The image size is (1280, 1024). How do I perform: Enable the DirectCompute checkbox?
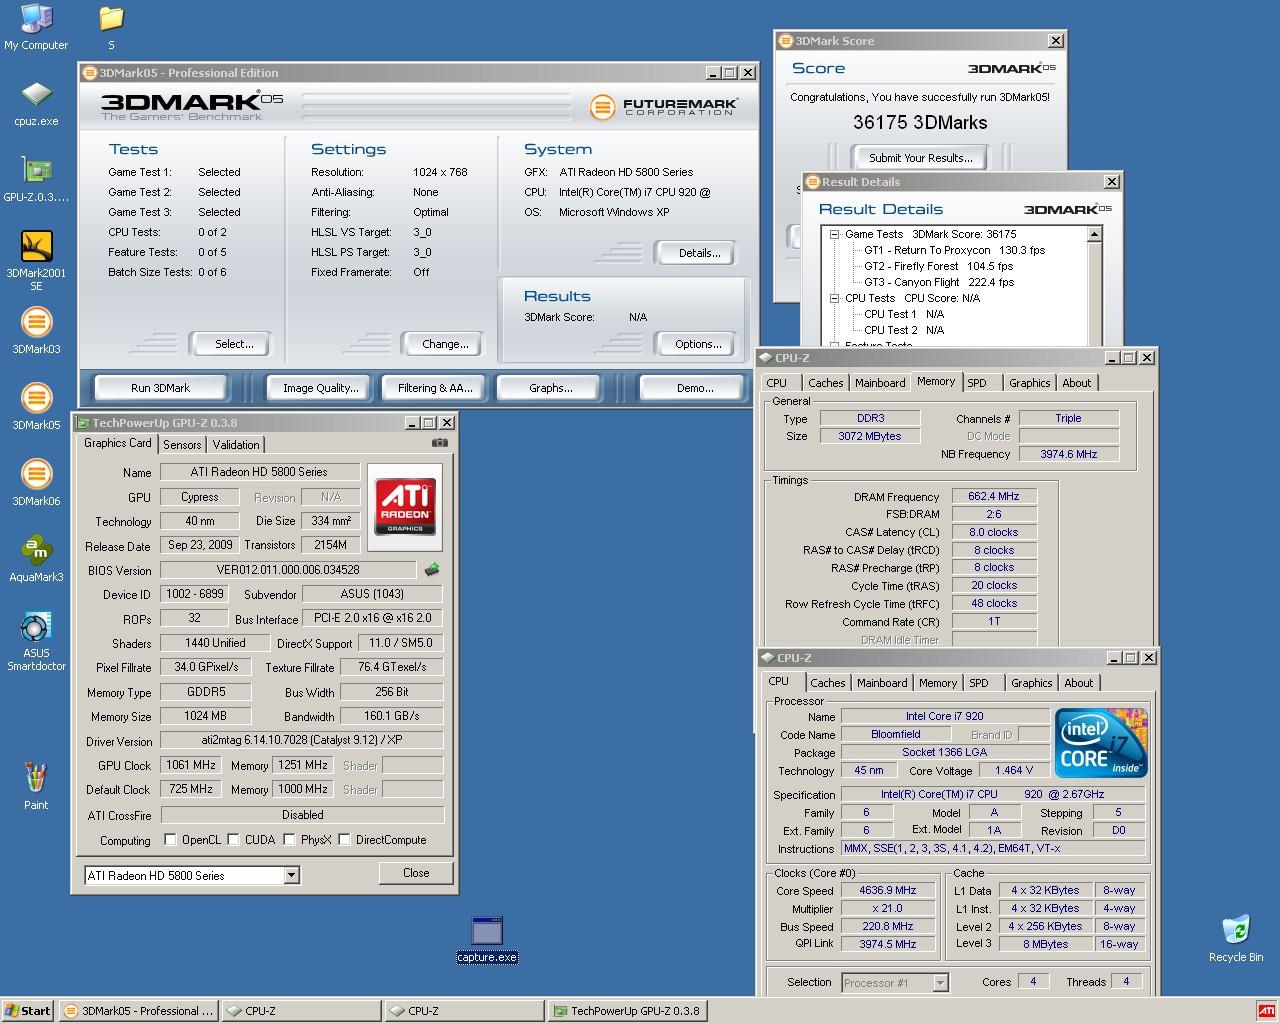click(x=344, y=840)
